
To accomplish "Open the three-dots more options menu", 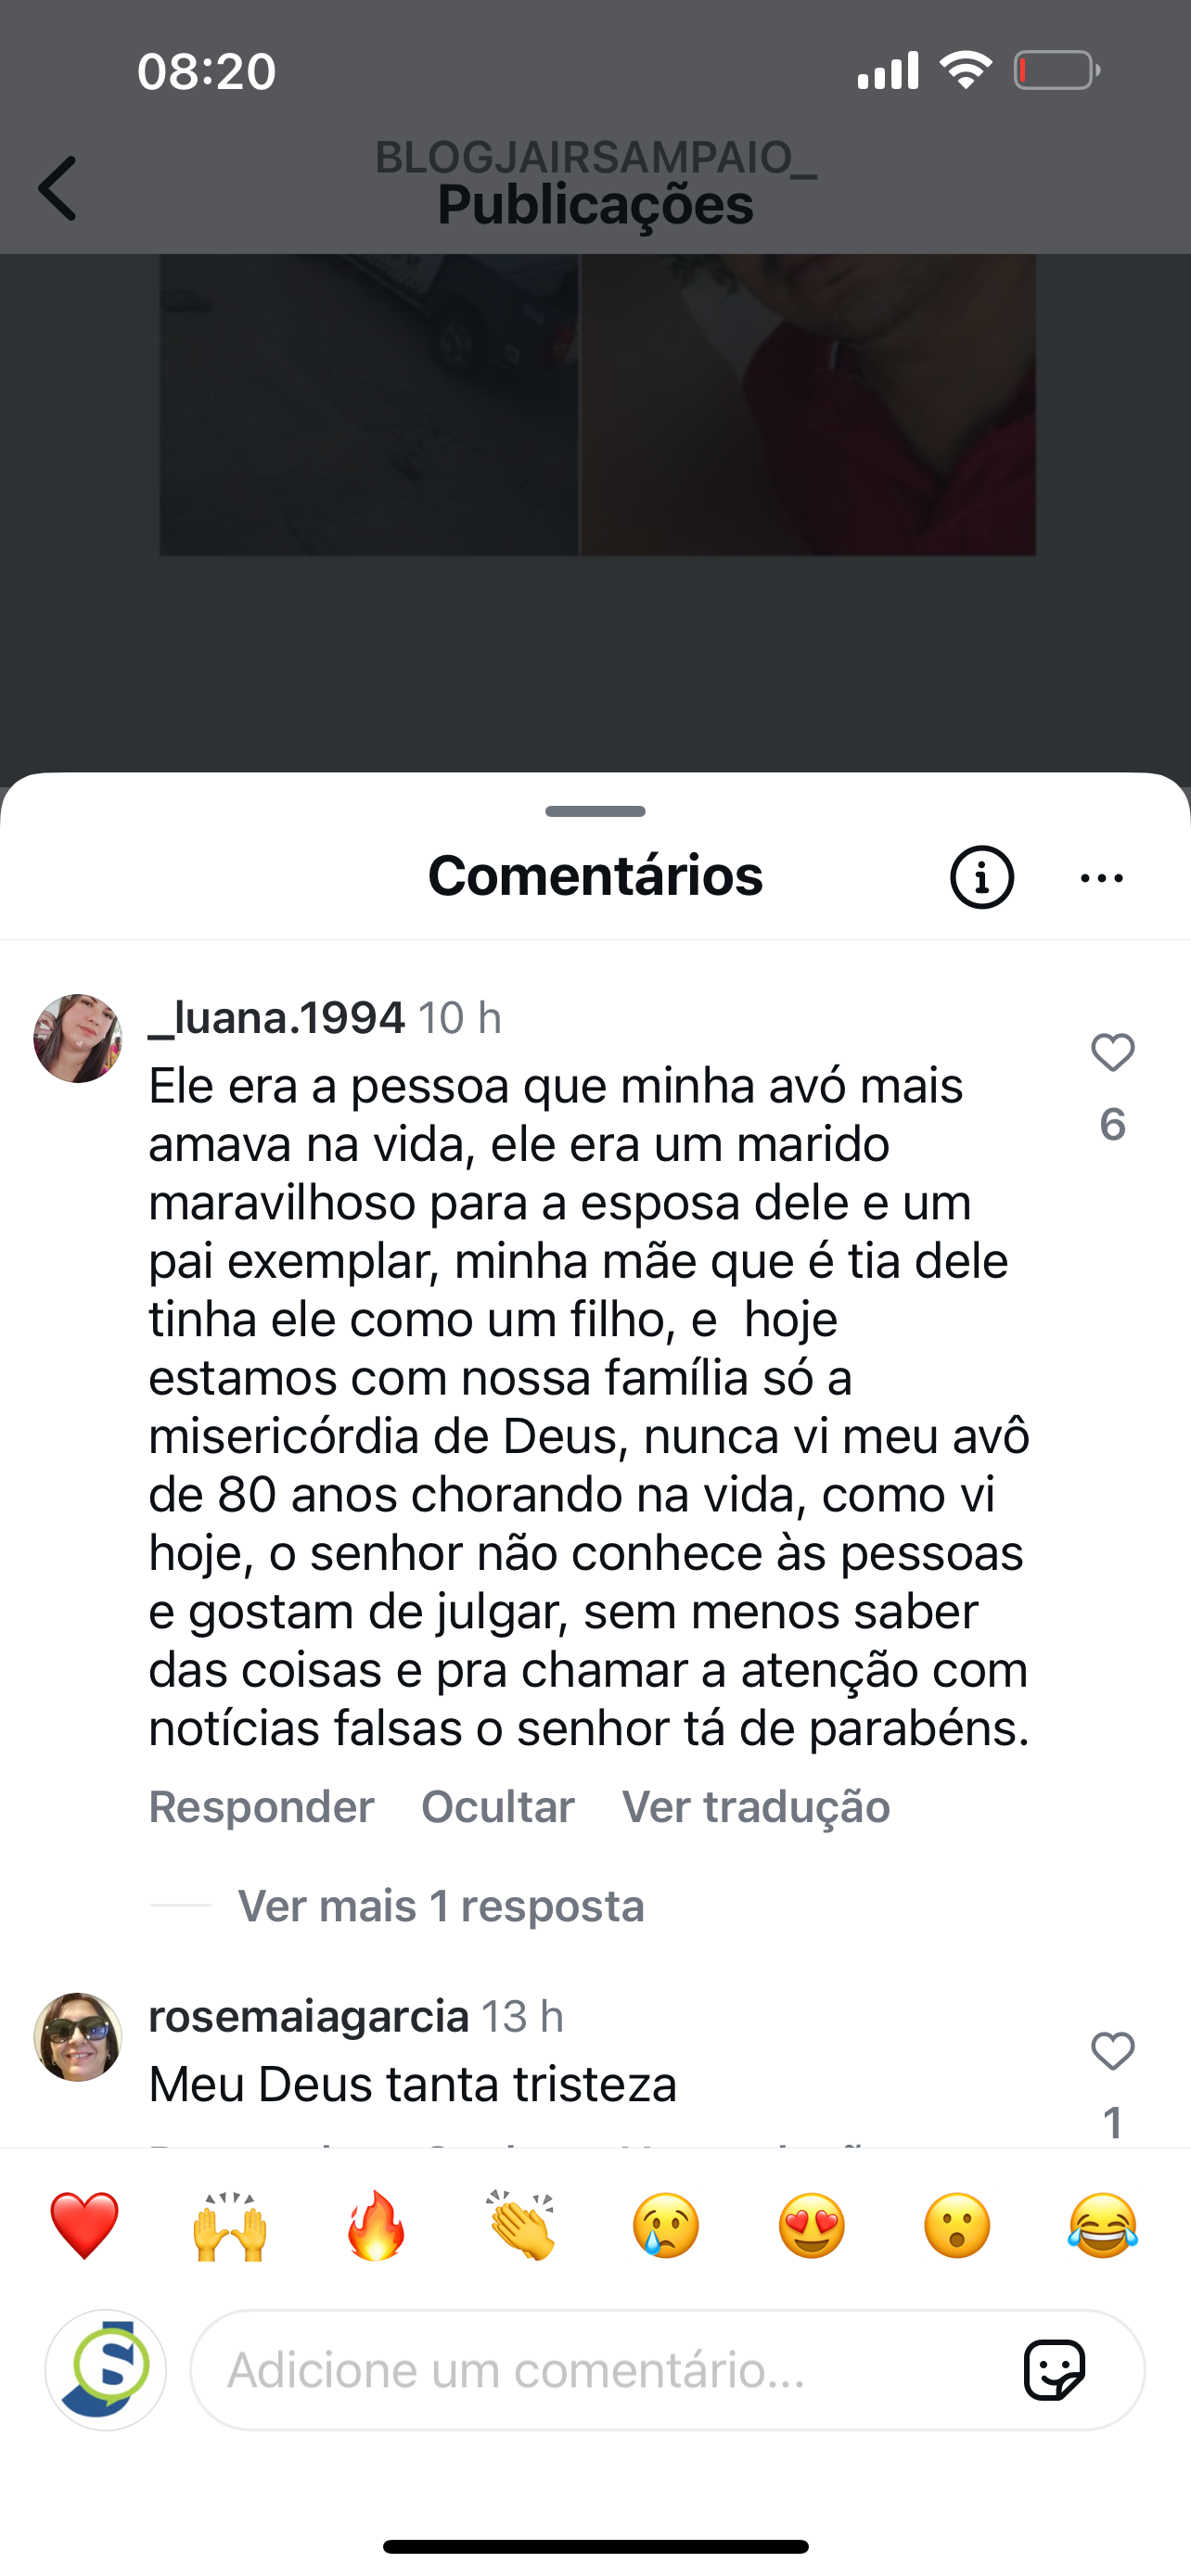I will coord(1102,878).
